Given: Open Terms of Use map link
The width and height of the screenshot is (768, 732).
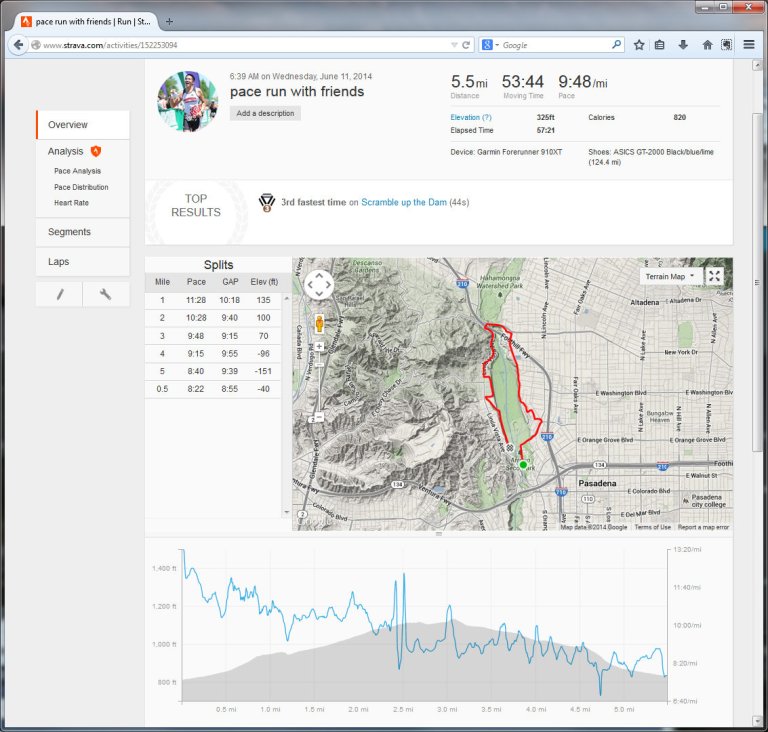Looking at the screenshot, I should point(652,527).
